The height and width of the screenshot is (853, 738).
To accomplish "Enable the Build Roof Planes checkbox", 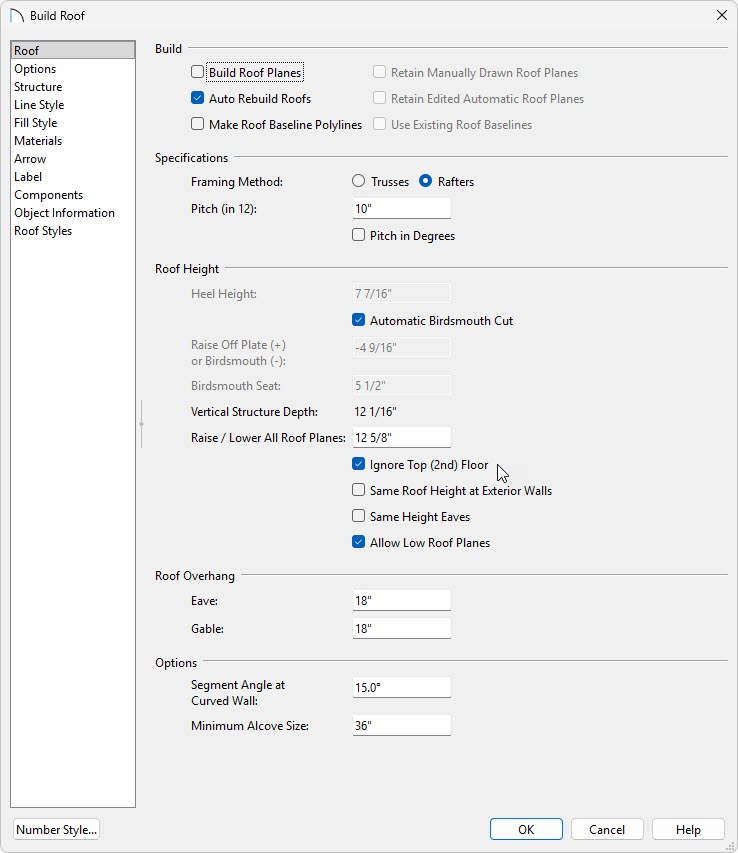I will [x=198, y=73].
